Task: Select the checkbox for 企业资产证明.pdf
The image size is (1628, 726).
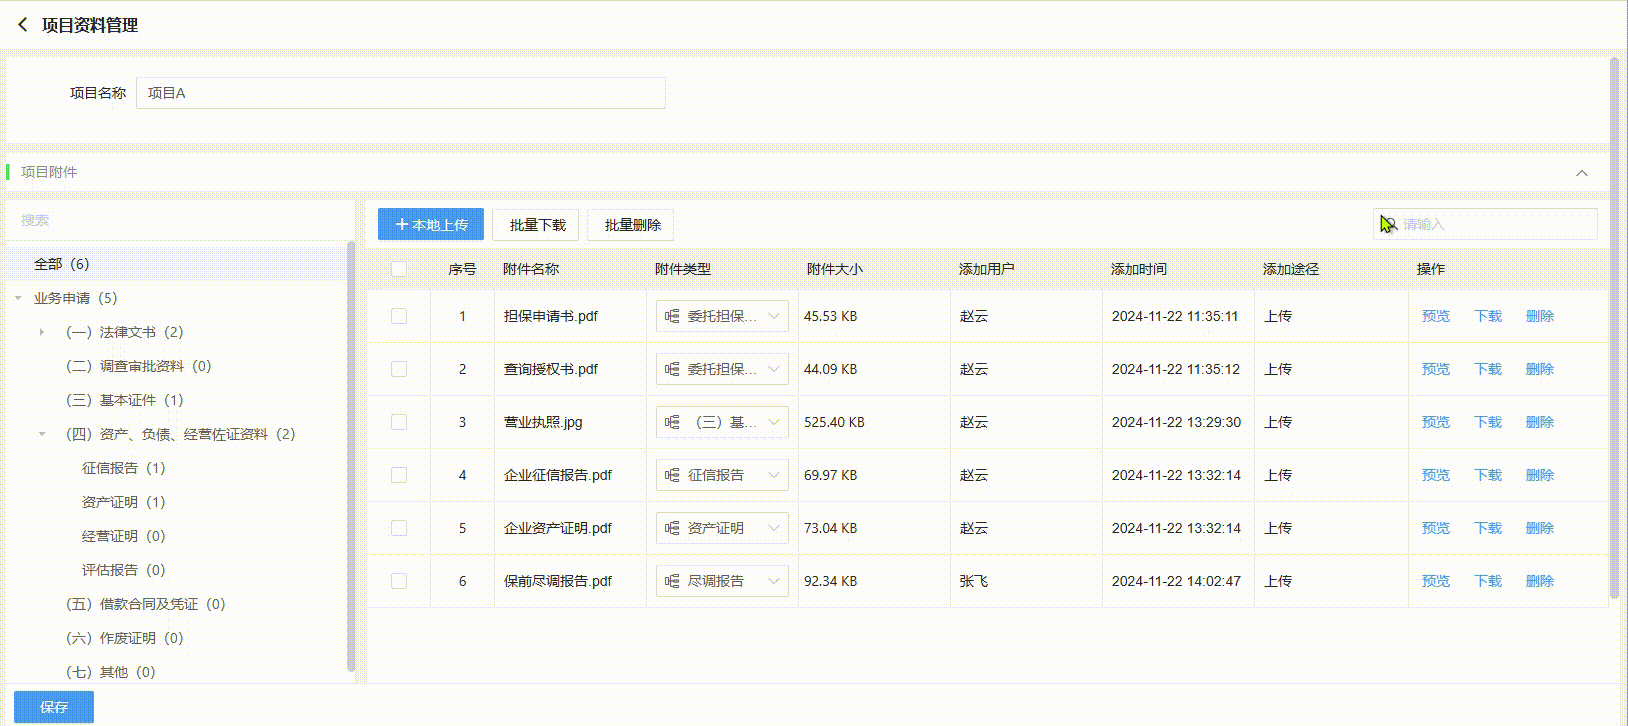Action: point(399,528)
